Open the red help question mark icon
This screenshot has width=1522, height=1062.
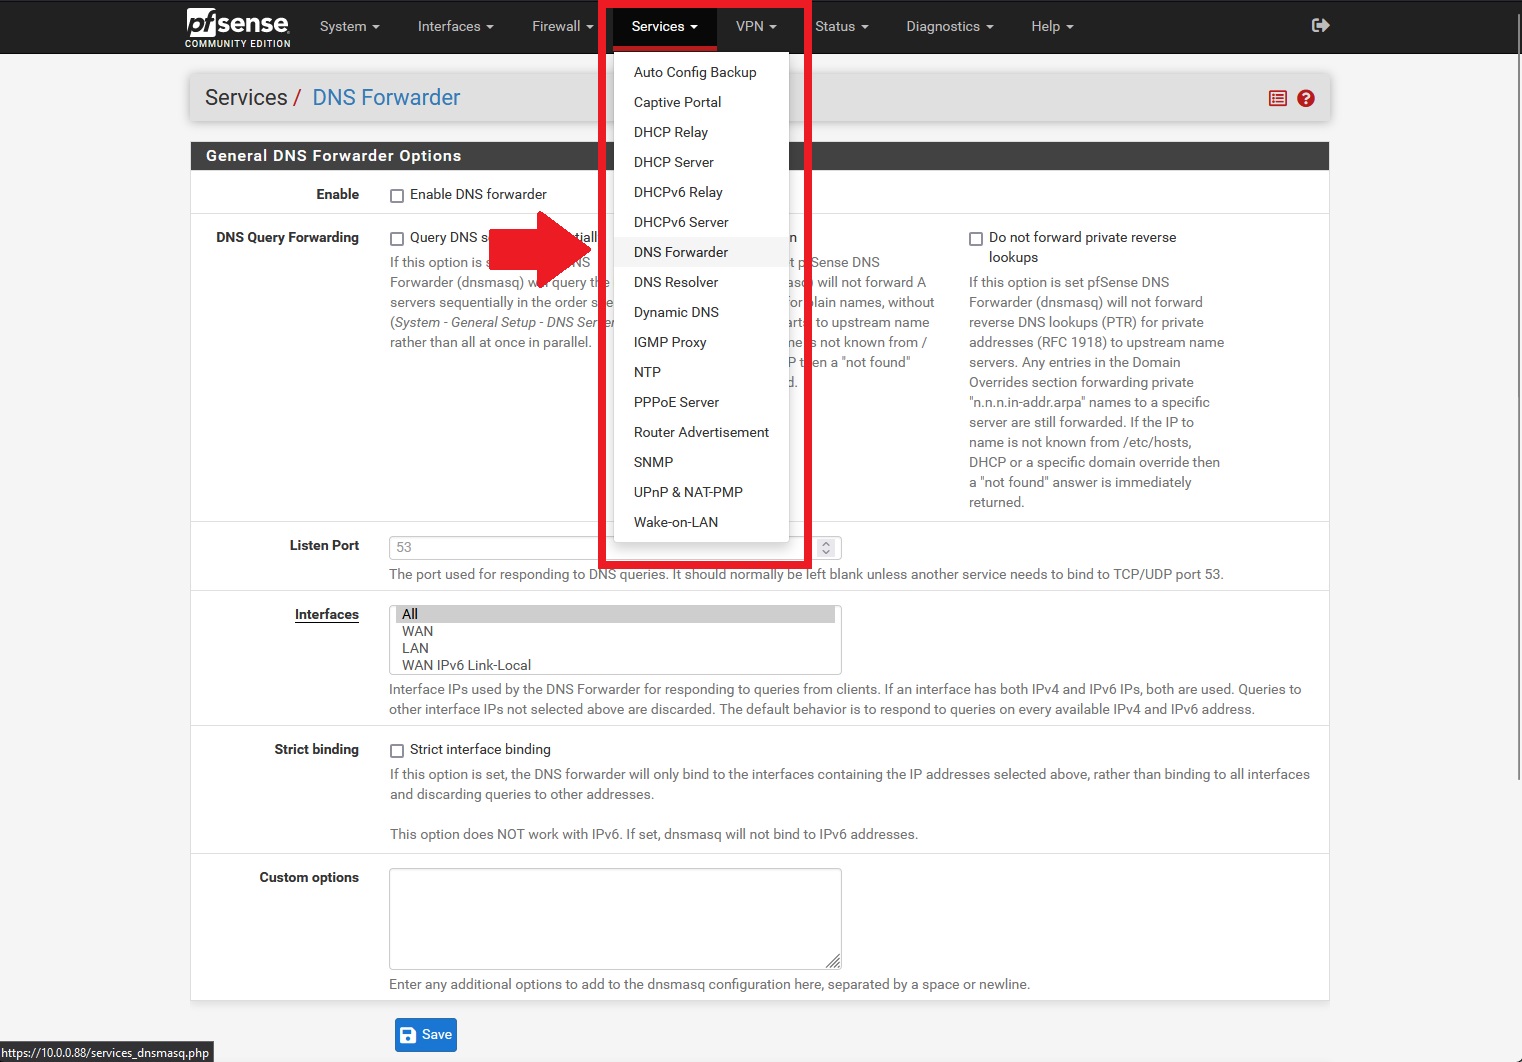tap(1306, 98)
